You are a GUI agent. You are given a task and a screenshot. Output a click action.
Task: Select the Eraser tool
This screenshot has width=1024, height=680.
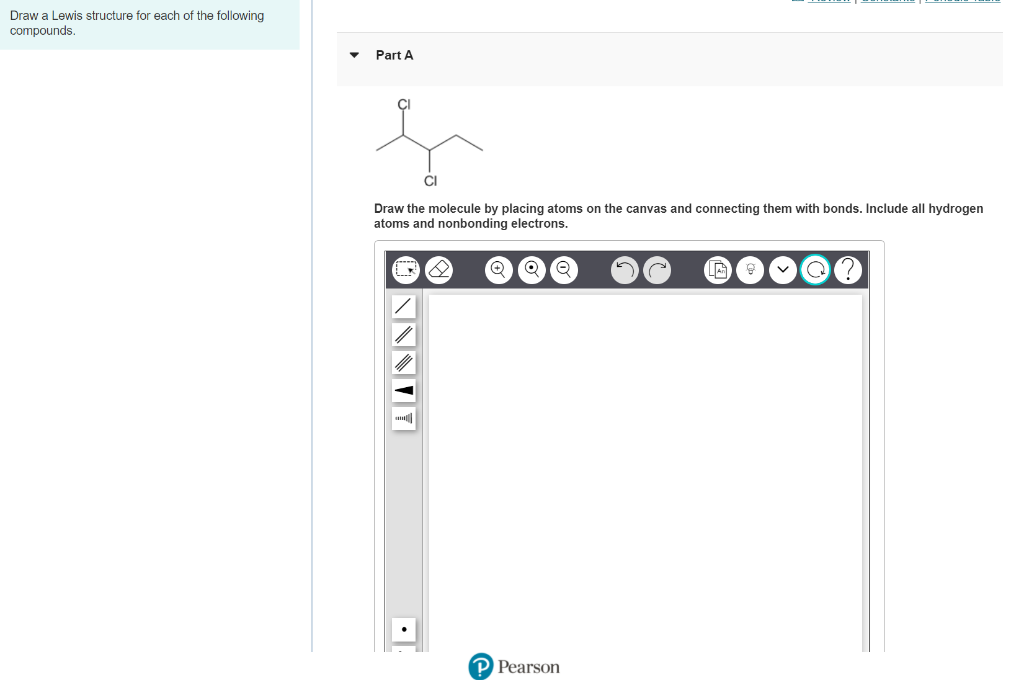click(x=439, y=270)
